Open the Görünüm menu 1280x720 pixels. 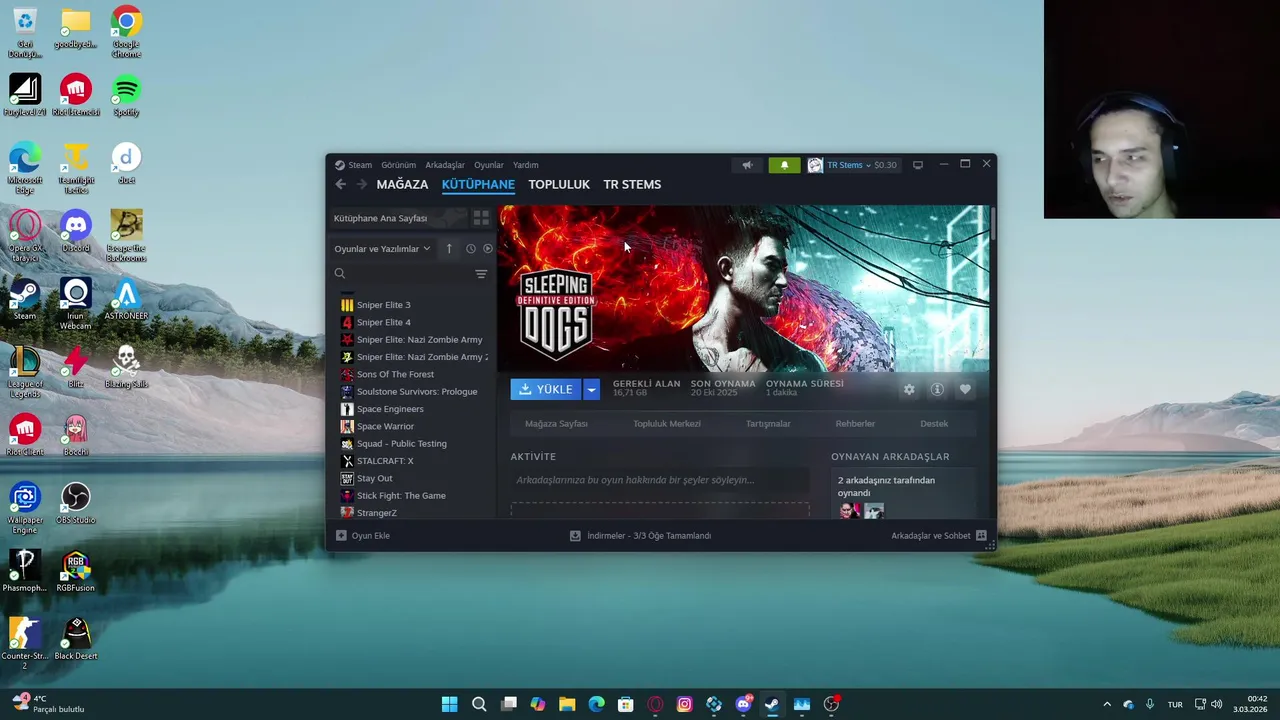398,165
